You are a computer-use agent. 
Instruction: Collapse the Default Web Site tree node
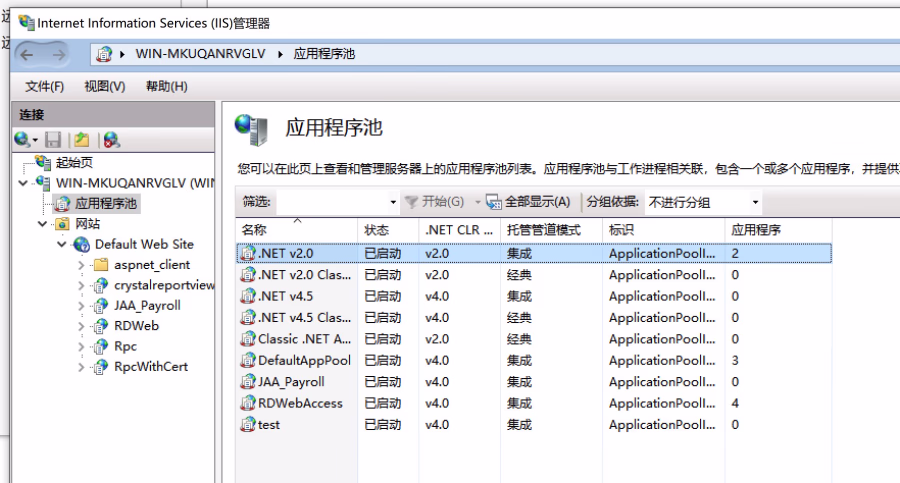[61, 244]
